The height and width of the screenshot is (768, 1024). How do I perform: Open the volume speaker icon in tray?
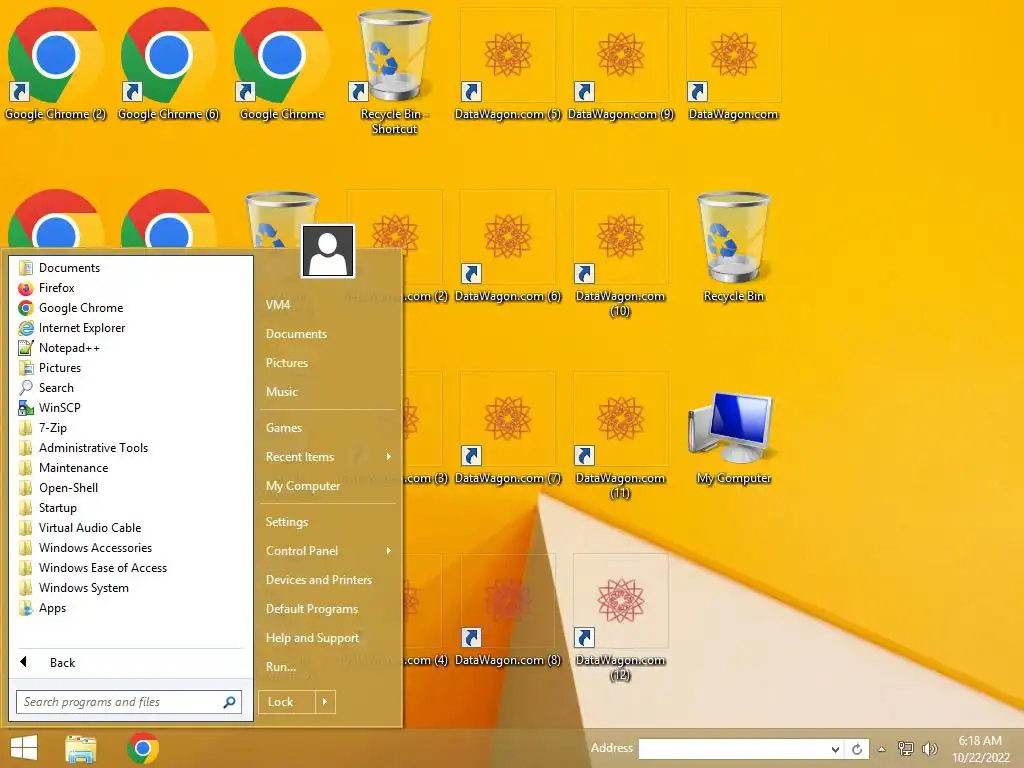pyautogui.click(x=929, y=748)
